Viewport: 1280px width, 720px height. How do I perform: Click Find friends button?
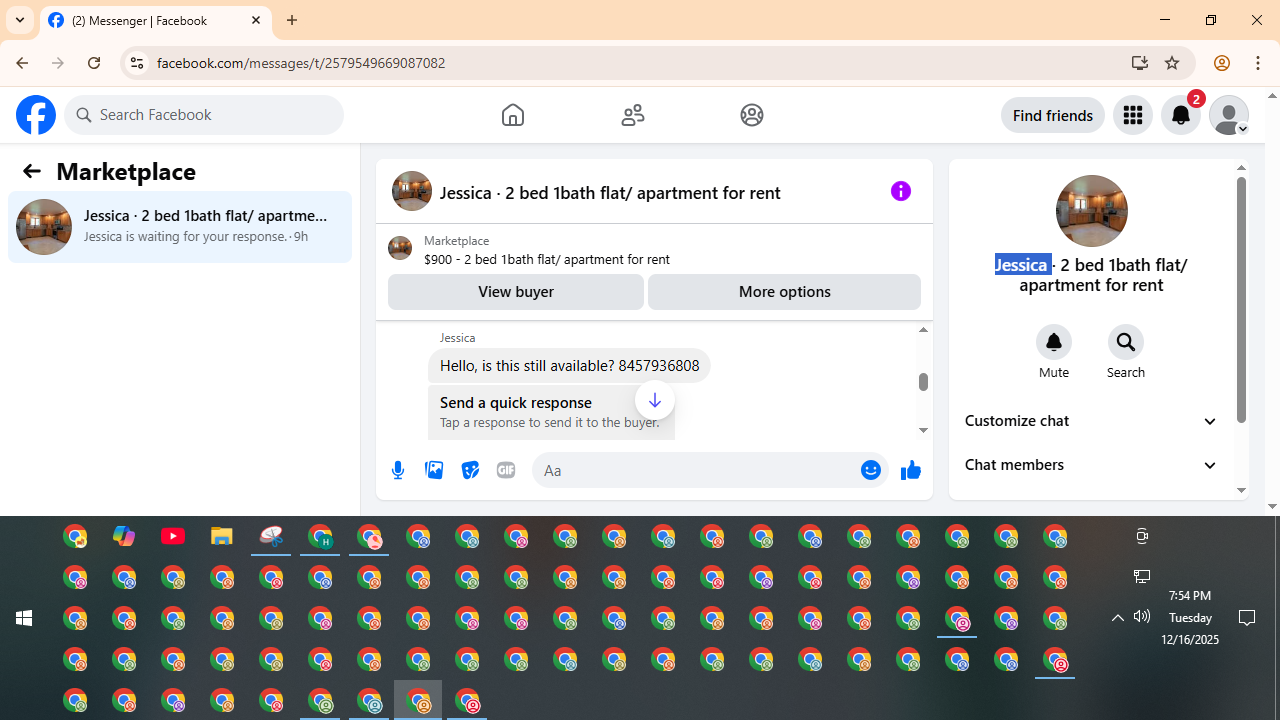tap(1053, 115)
